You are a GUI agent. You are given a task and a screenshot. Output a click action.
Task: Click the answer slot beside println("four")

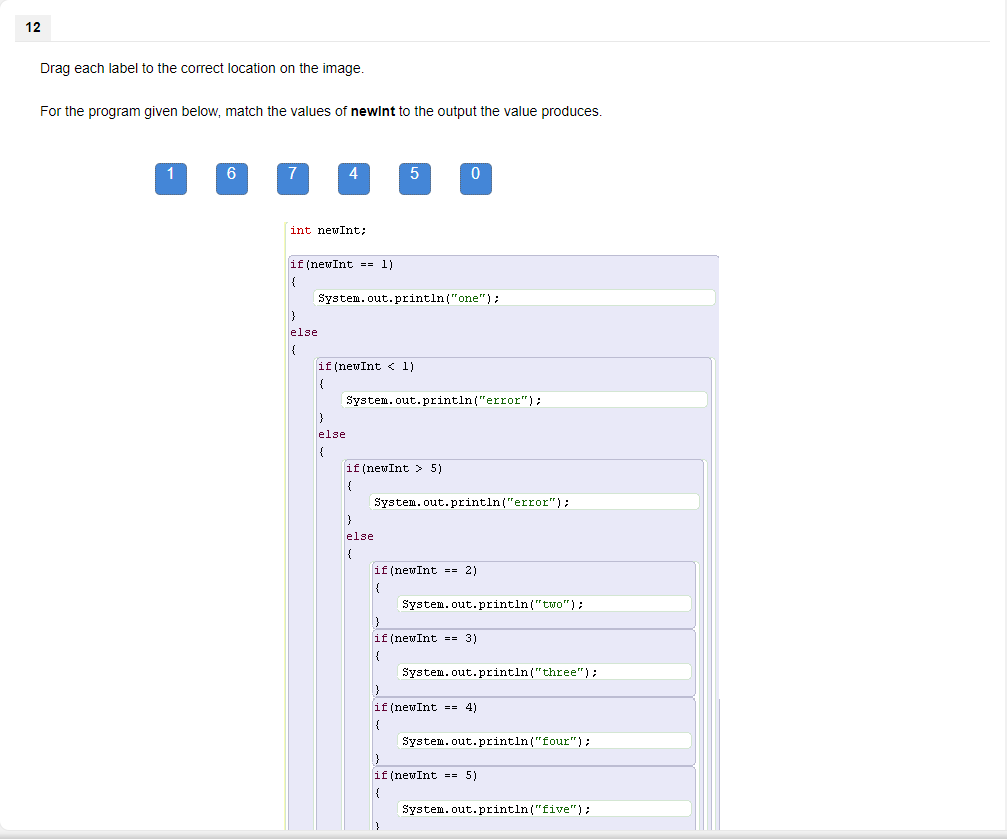[545, 740]
